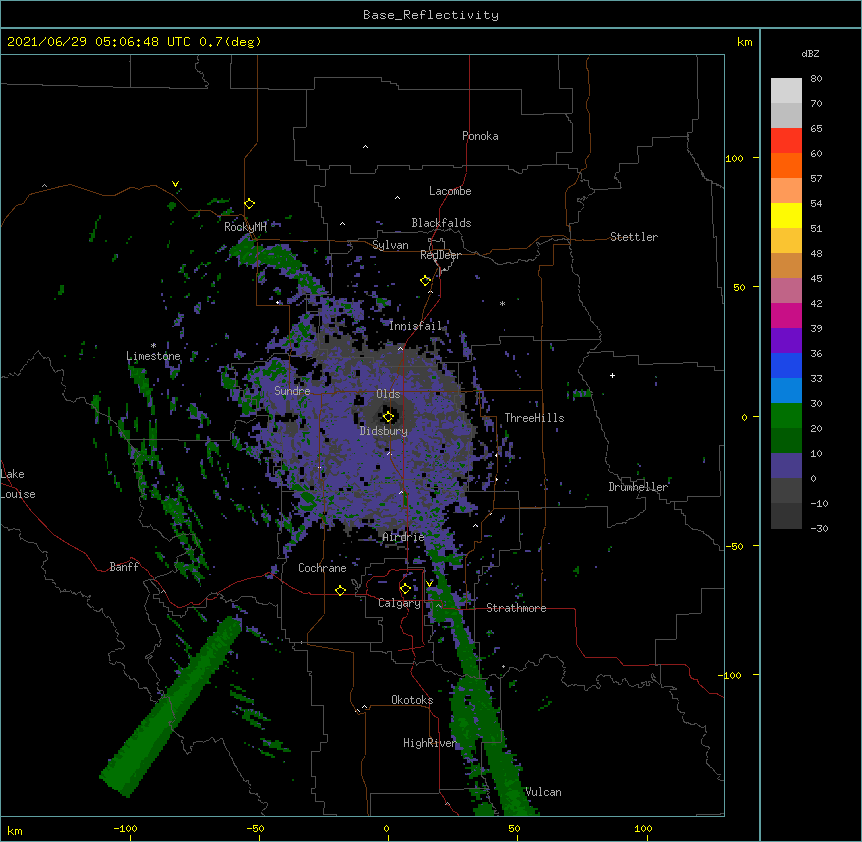Click the yellow marker at Calgary
862x842 pixels.
point(405,589)
